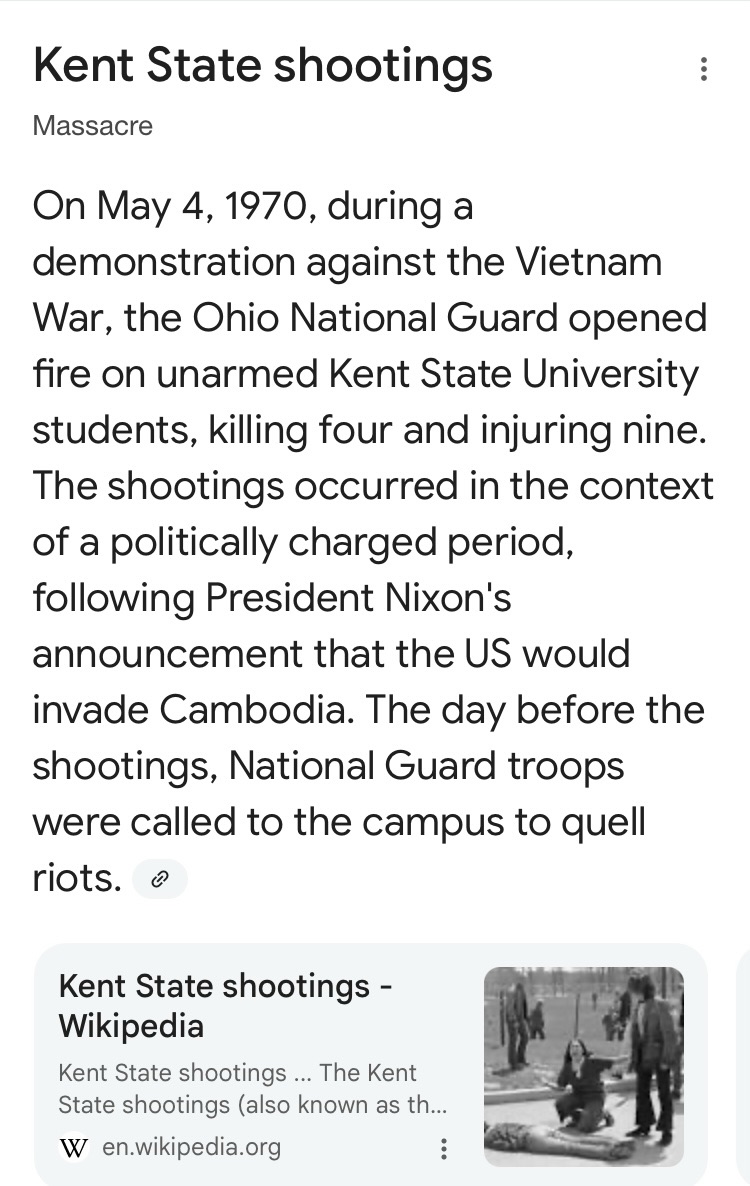The height and width of the screenshot is (1186, 750).
Task: Click the "Kent State shootings" main heading
Action: click(262, 65)
